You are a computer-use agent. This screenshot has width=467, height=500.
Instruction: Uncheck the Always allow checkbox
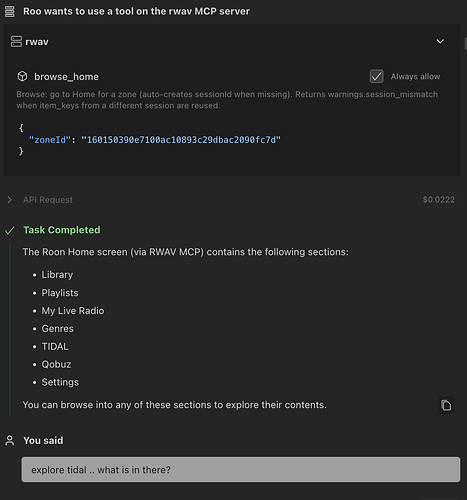coord(376,76)
